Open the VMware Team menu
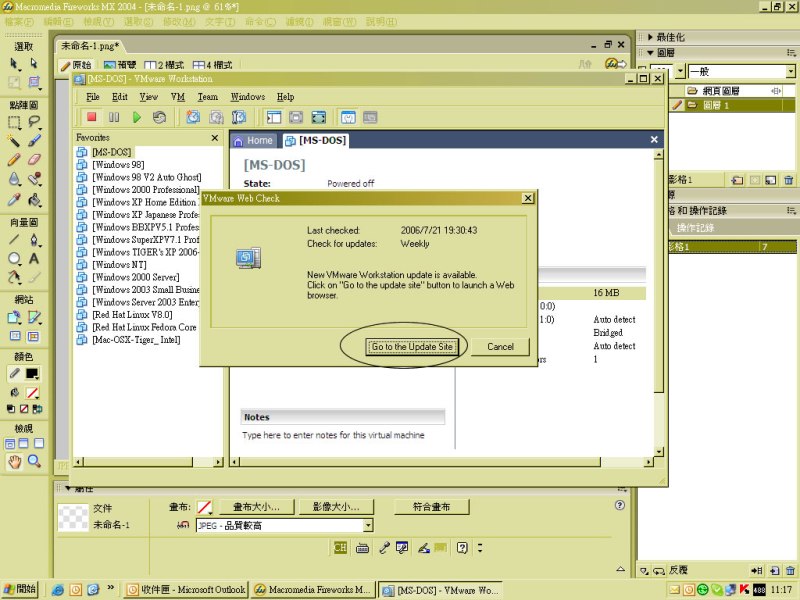 click(x=208, y=97)
